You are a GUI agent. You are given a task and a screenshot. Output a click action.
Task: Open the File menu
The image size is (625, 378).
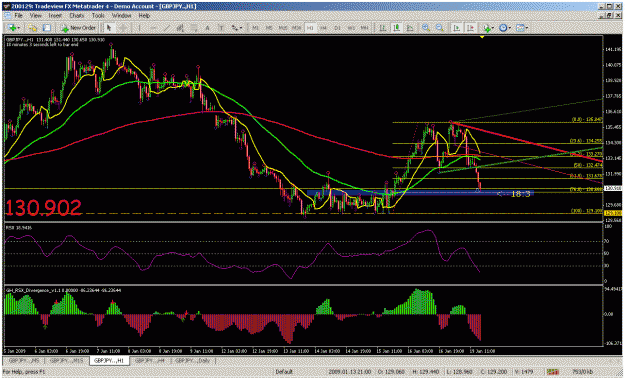(18, 16)
